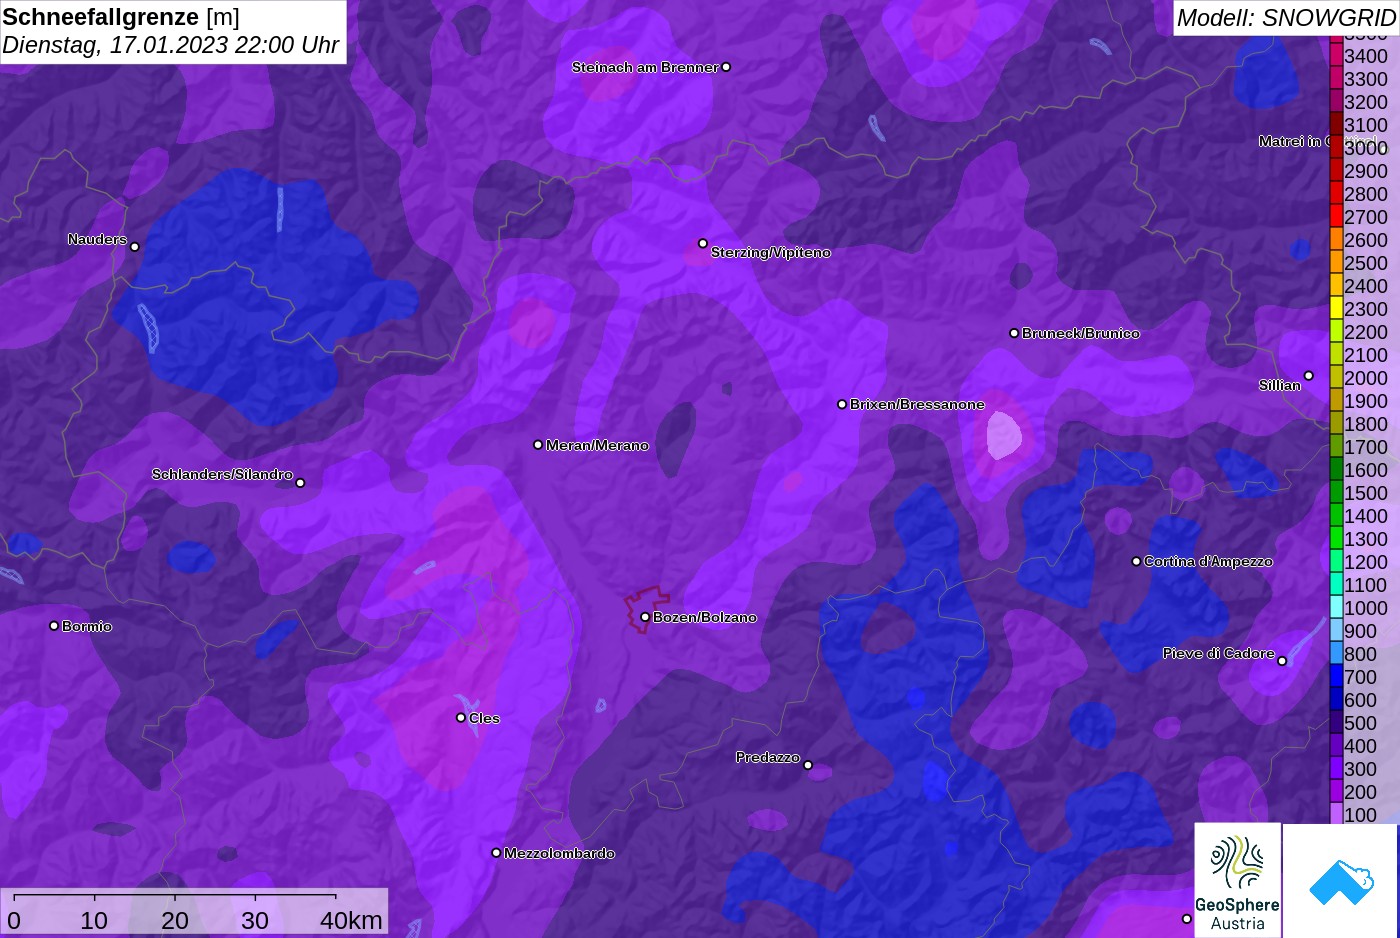Click the 0 mark on scale bar
This screenshot has height=938, width=1400.
coord(14,920)
